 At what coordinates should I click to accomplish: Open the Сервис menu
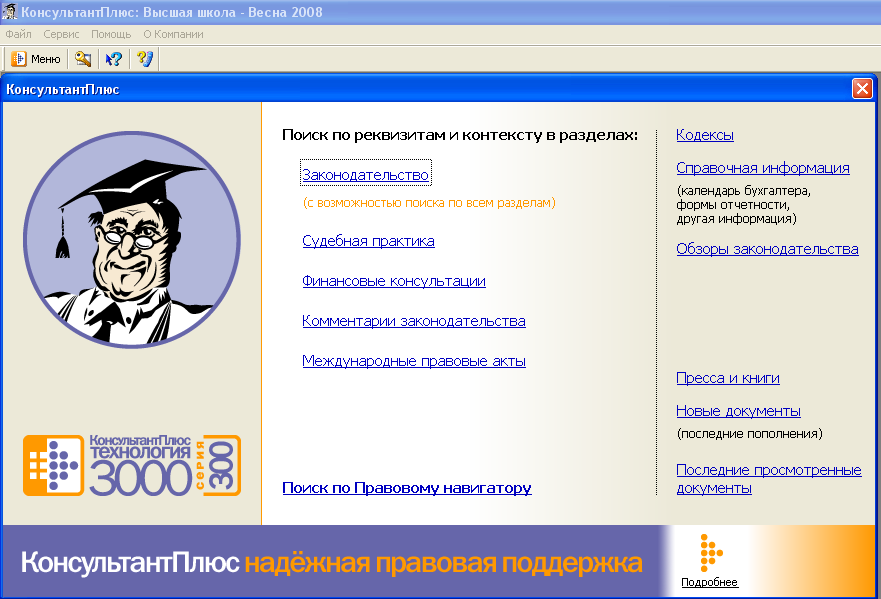[x=61, y=34]
